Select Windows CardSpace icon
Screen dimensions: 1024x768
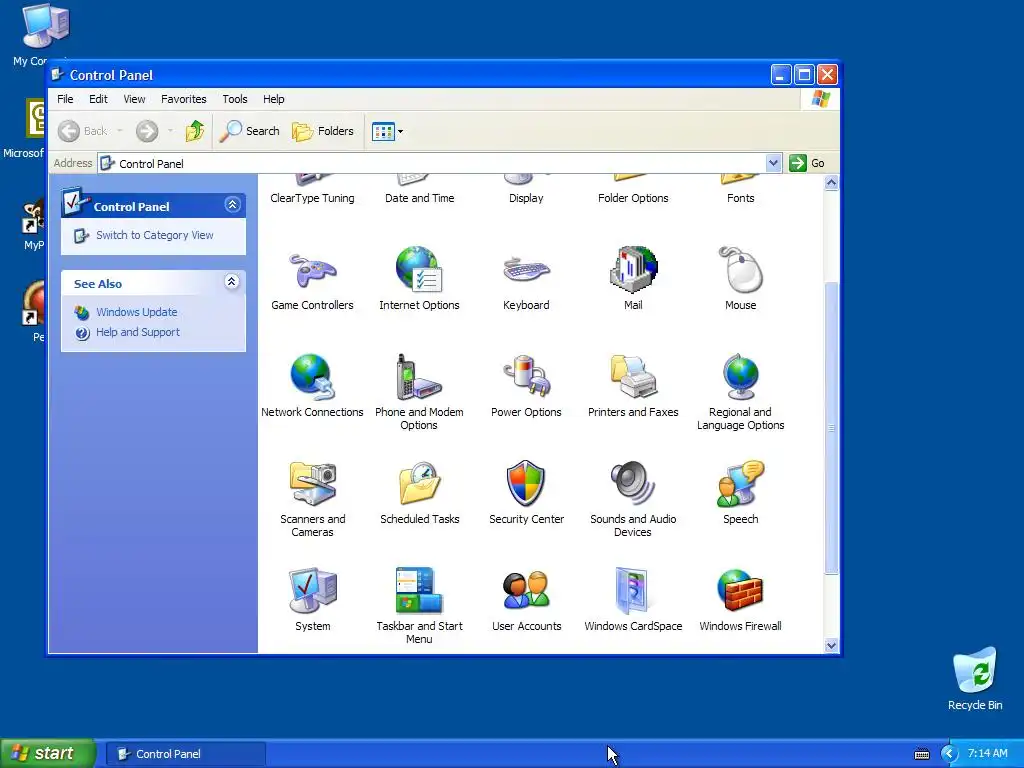[x=633, y=591]
